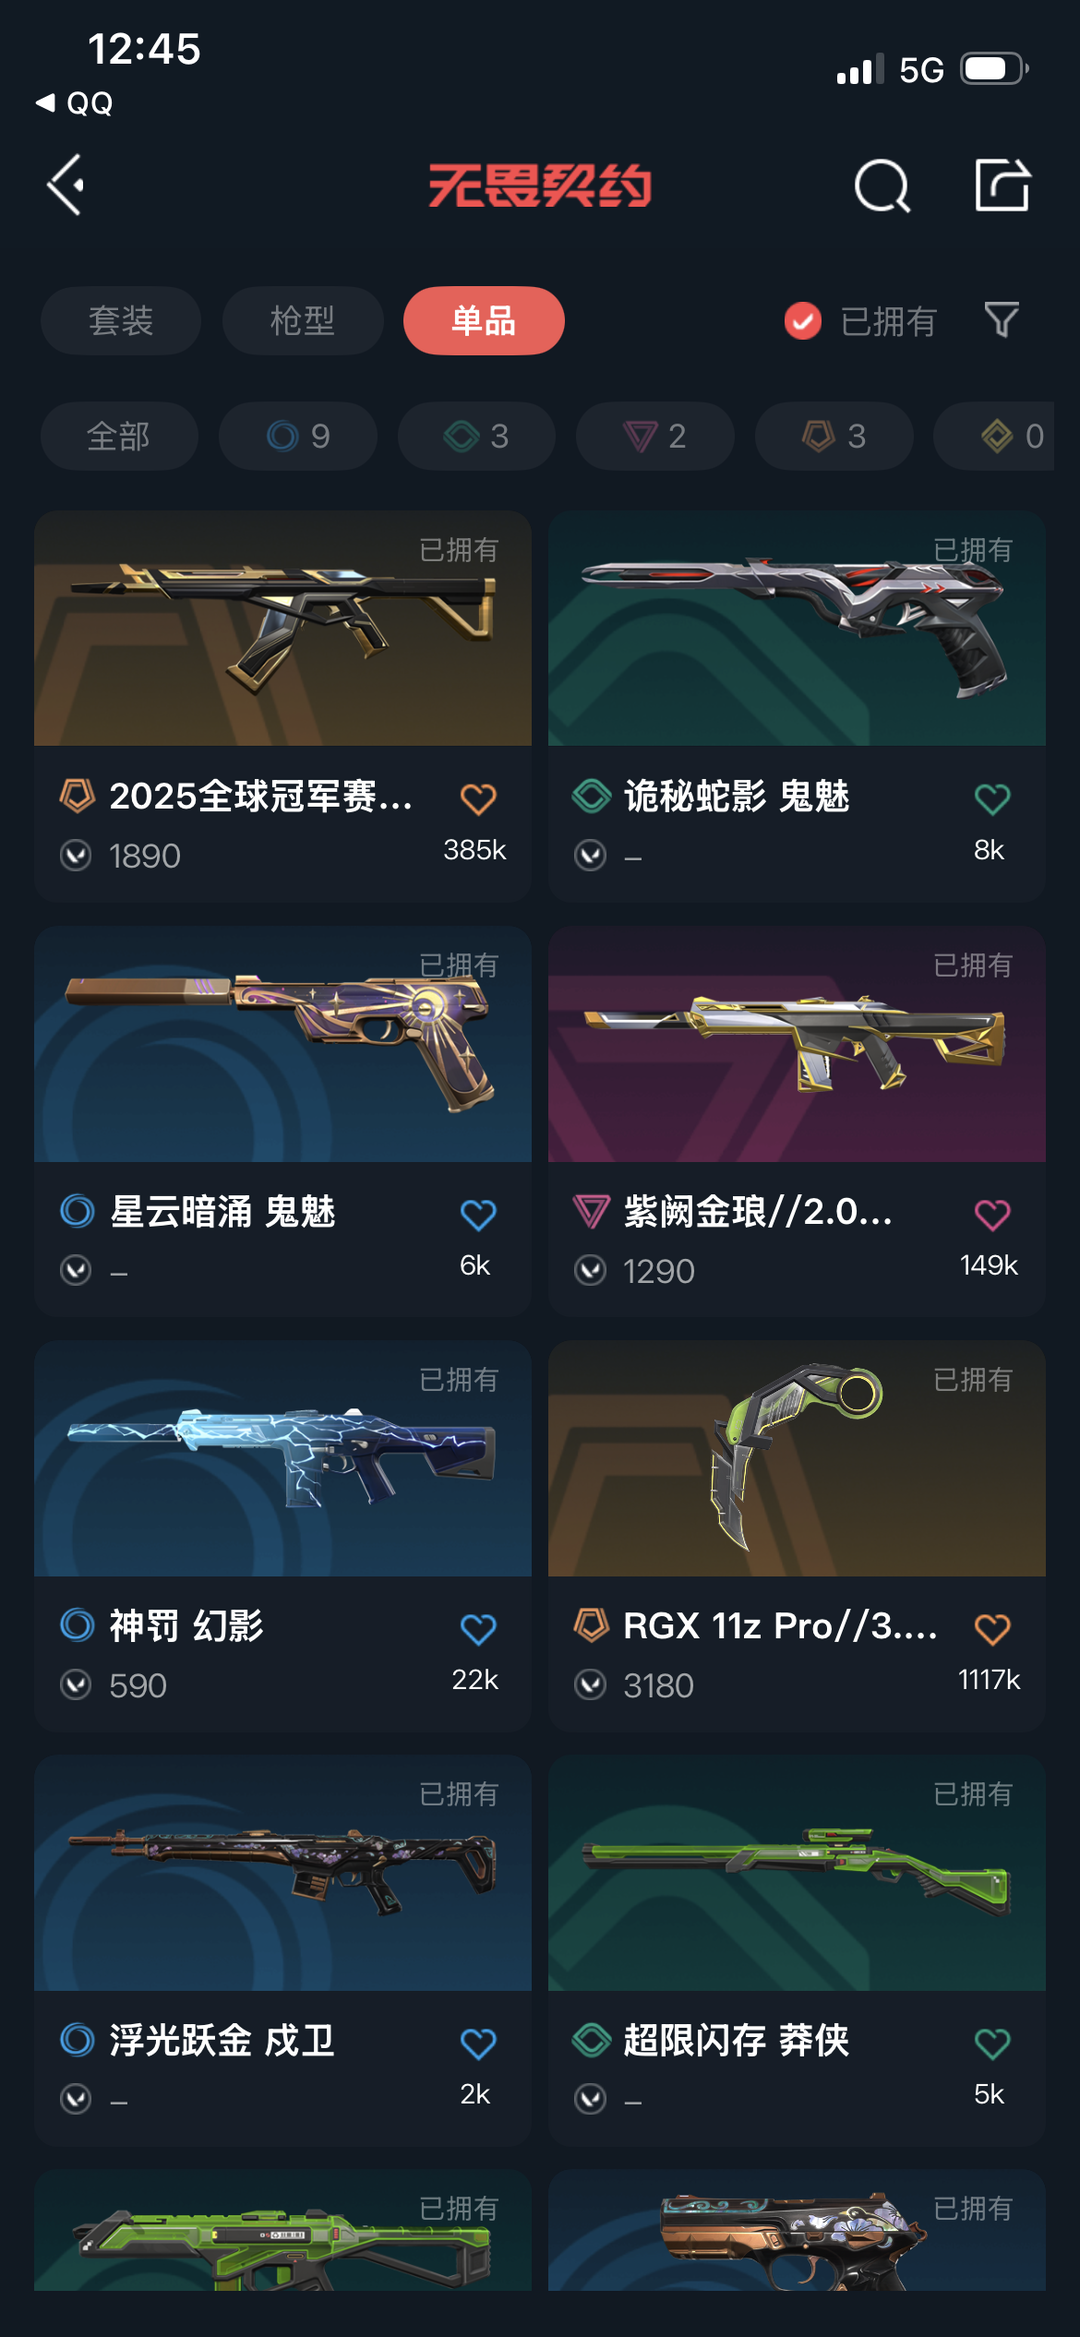
Task: Tap heart on 神罚 幻影 card
Action: tap(478, 1628)
